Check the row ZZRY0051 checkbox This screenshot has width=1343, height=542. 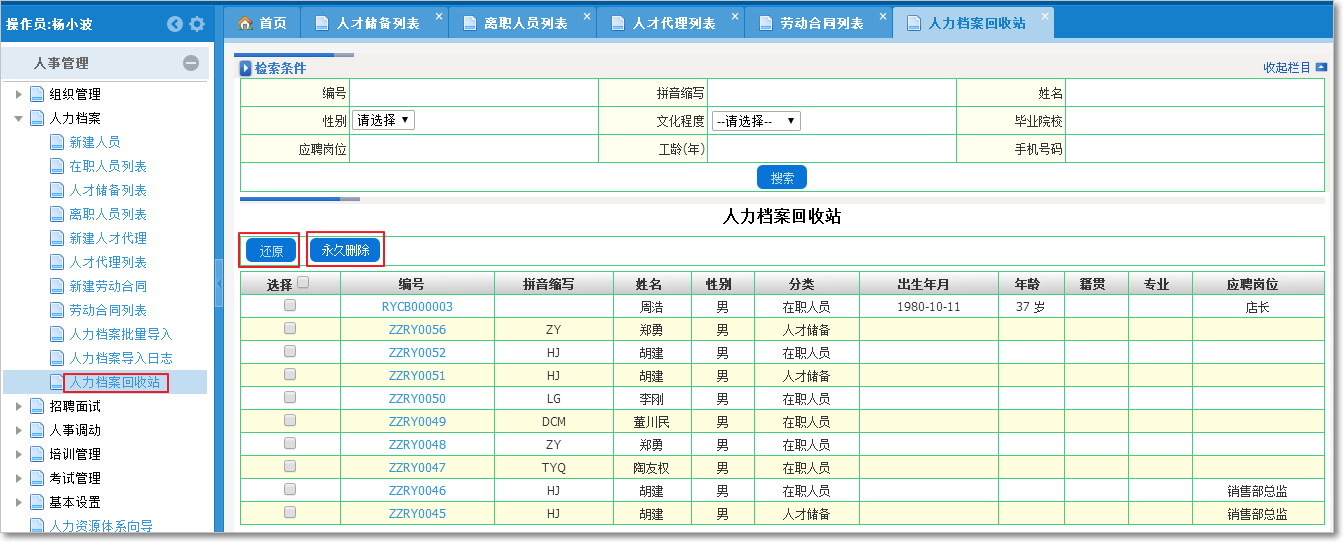point(290,374)
